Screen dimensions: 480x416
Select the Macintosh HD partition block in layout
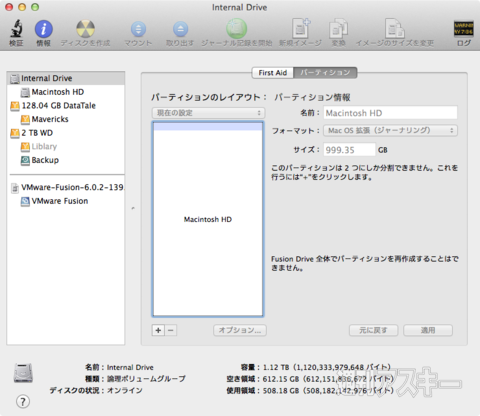[x=208, y=219]
